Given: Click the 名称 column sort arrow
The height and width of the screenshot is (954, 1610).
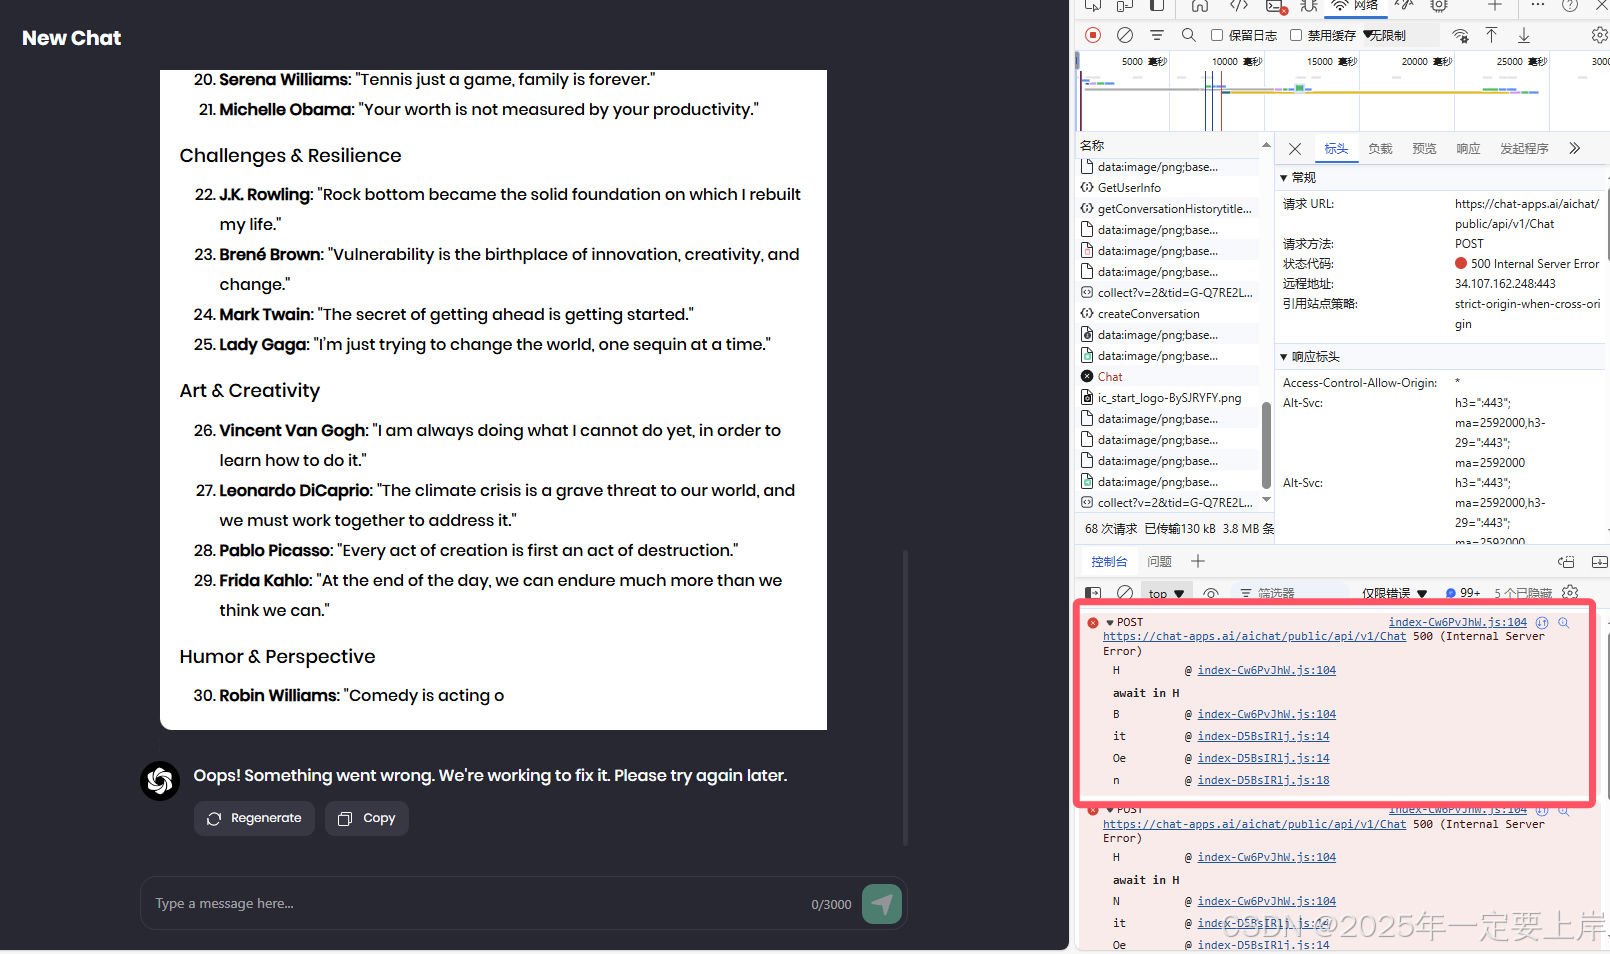Looking at the screenshot, I should click(x=1266, y=145).
